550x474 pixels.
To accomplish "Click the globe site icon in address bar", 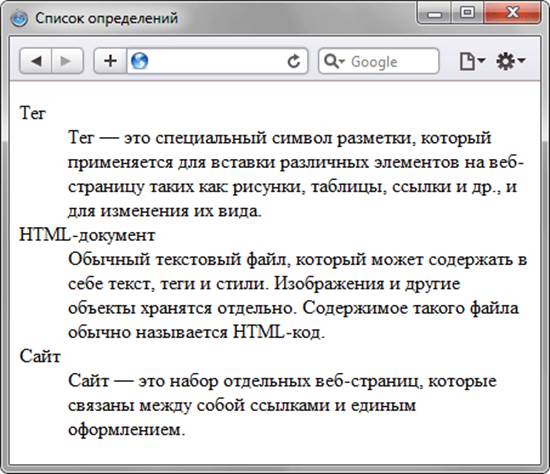I will pyautogui.click(x=139, y=61).
